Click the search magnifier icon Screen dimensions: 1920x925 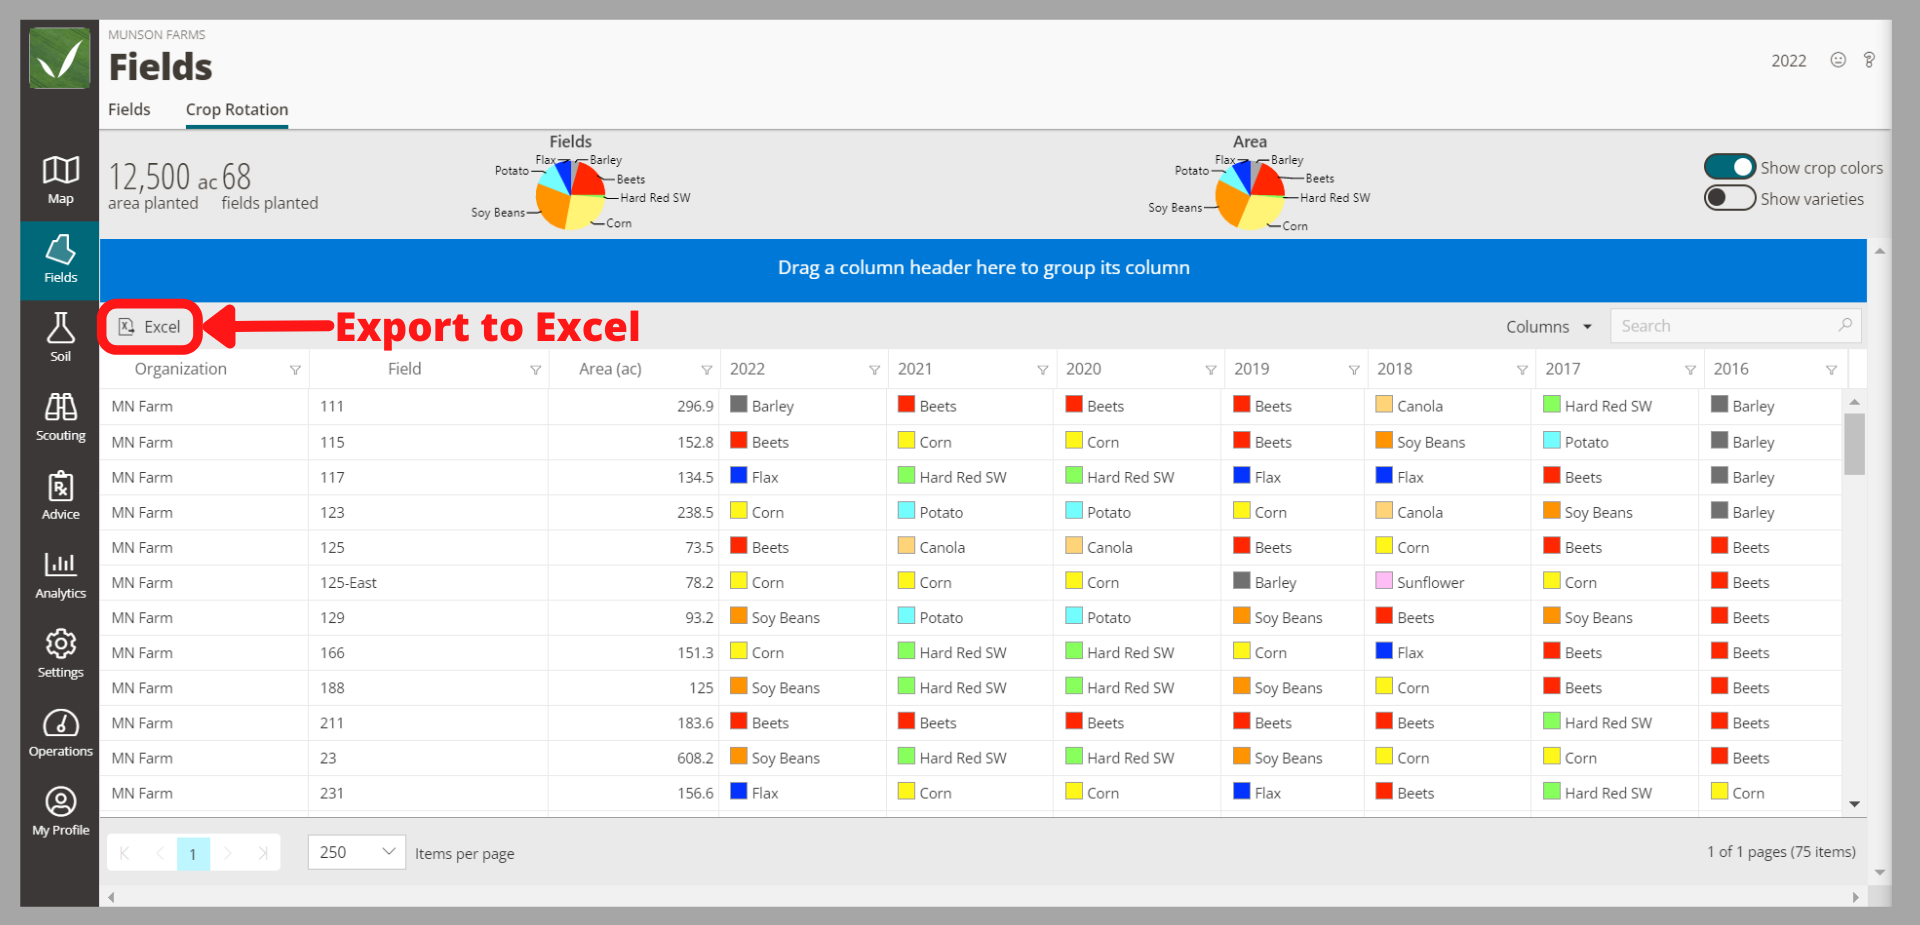(1845, 325)
